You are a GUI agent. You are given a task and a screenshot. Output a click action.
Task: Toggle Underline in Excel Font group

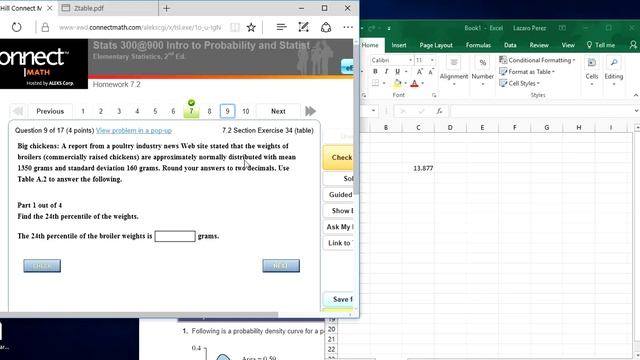[x=397, y=71]
